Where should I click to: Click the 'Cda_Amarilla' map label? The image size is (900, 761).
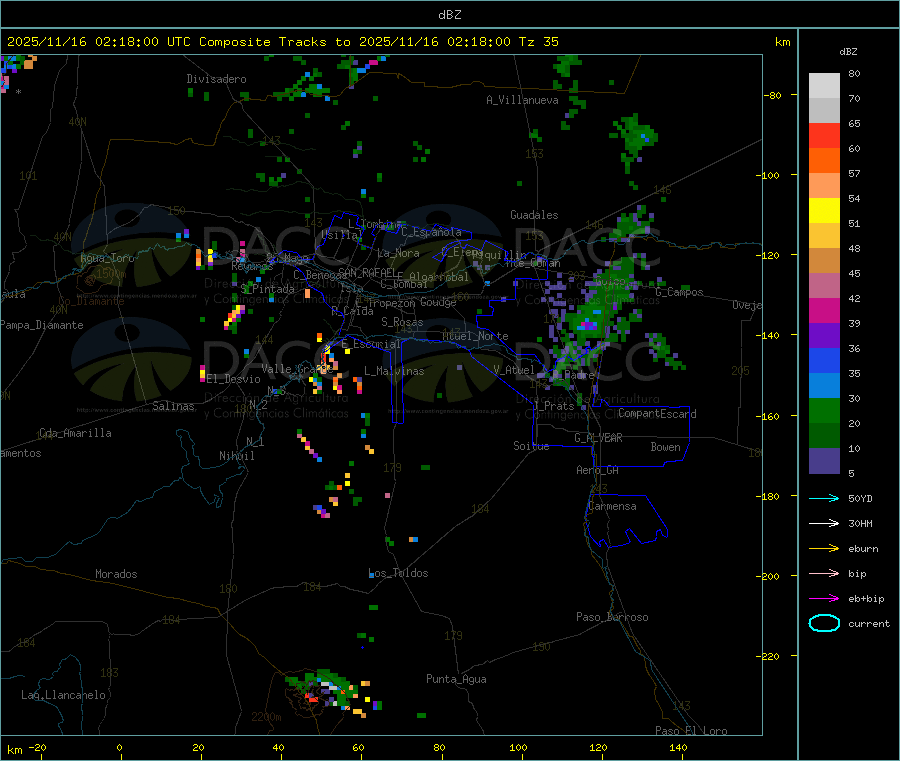pyautogui.click(x=75, y=433)
